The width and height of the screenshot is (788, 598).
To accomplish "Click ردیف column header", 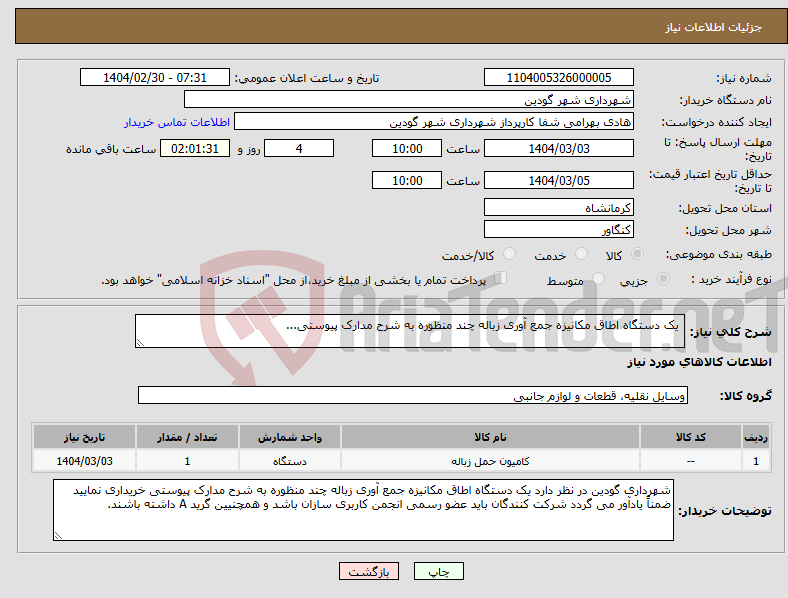I will (756, 437).
